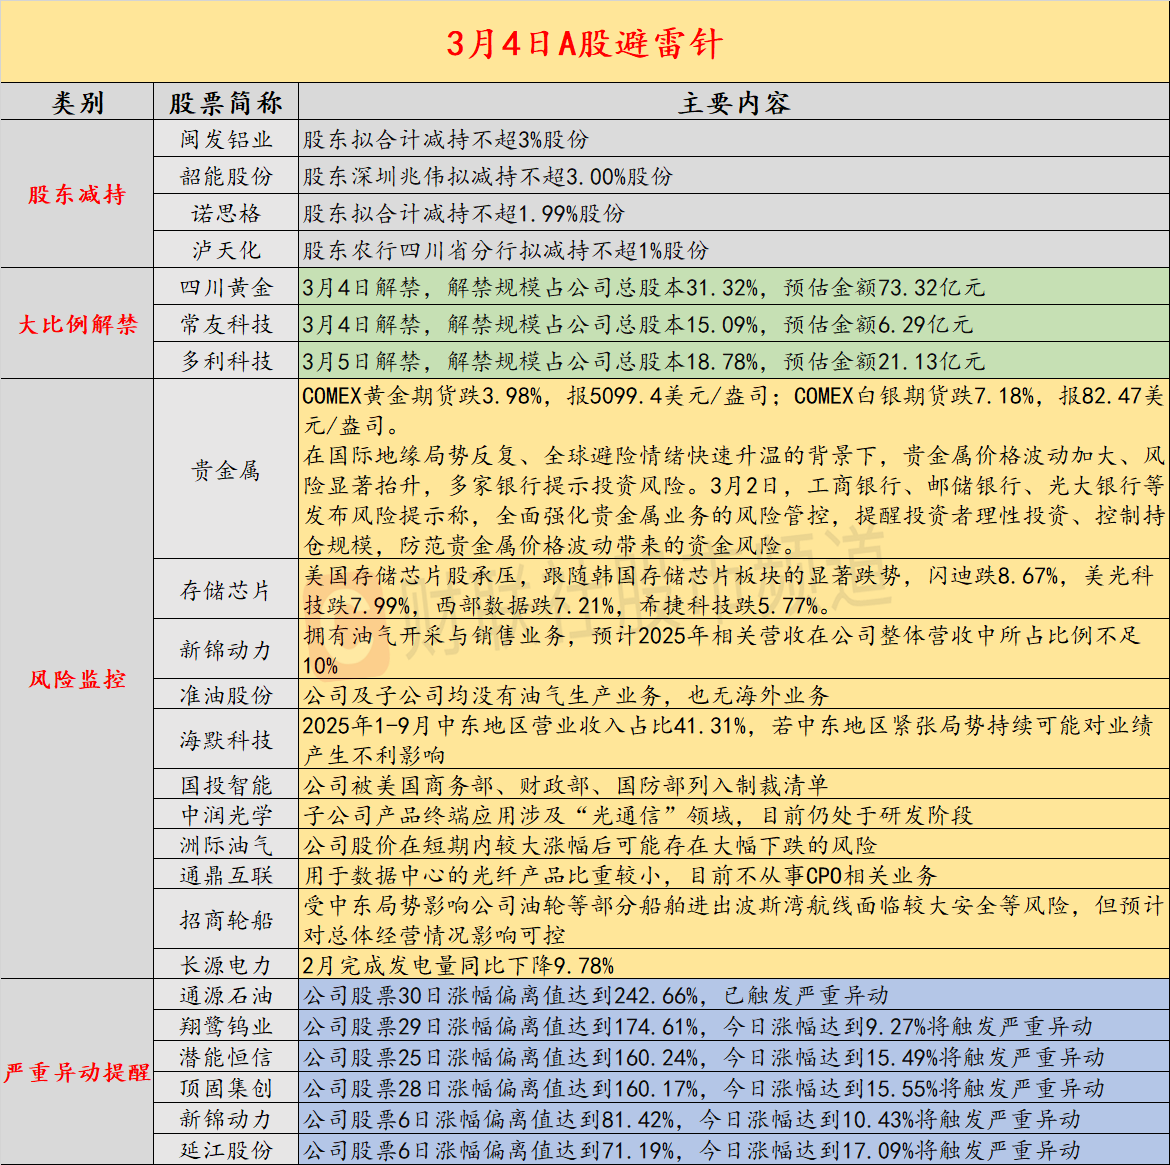Select stock name 长源电力

[x=226, y=965]
